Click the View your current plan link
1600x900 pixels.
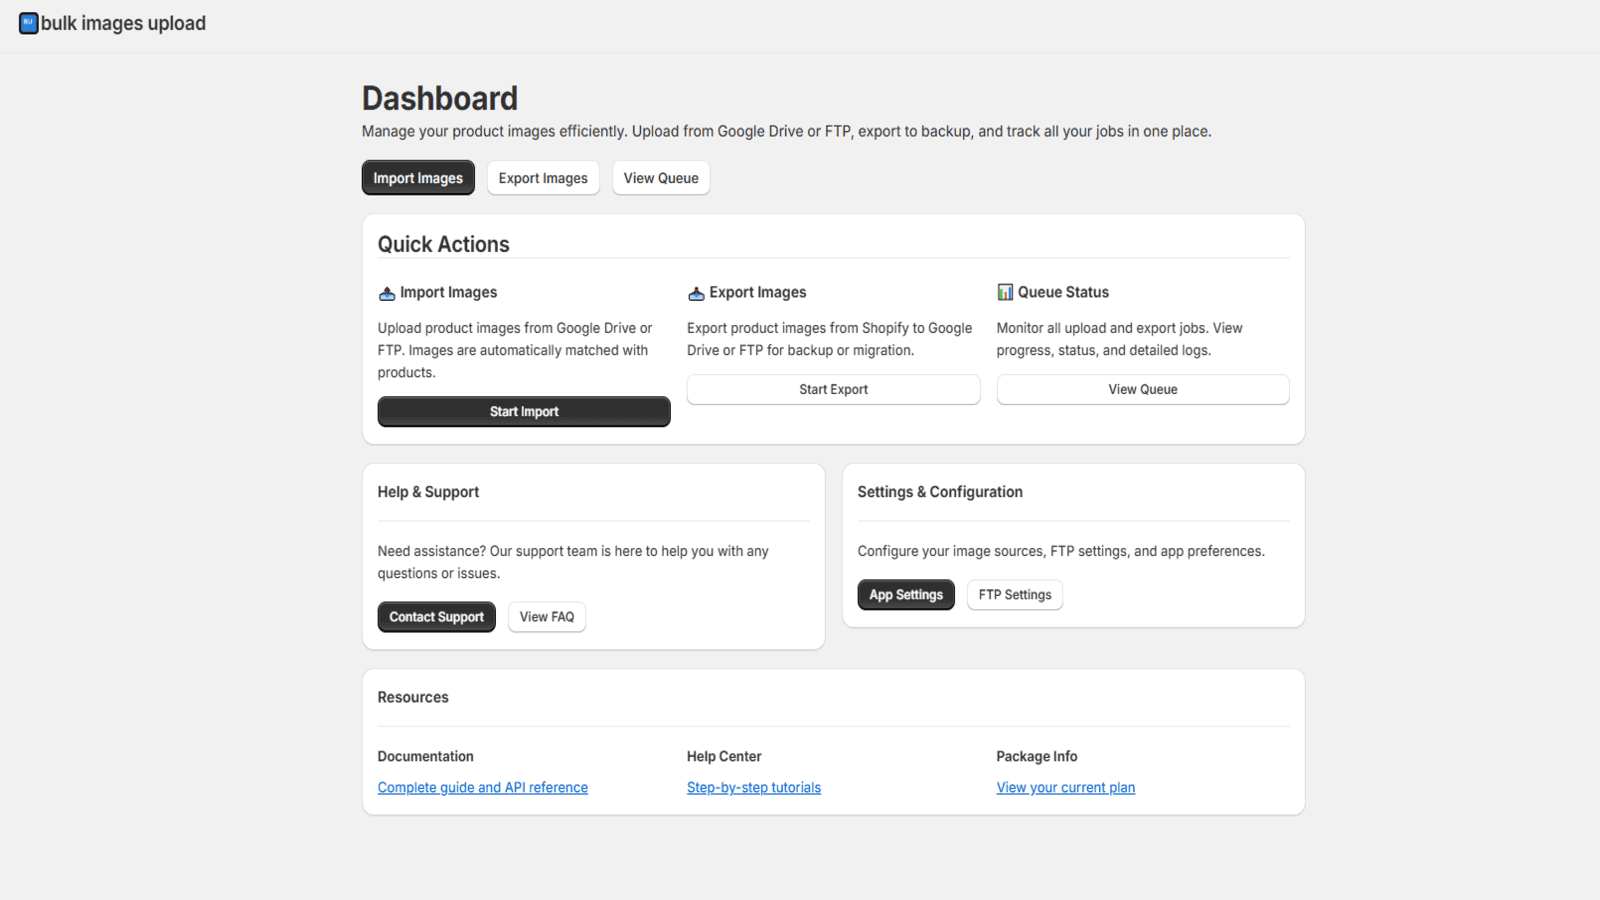[x=1066, y=787]
